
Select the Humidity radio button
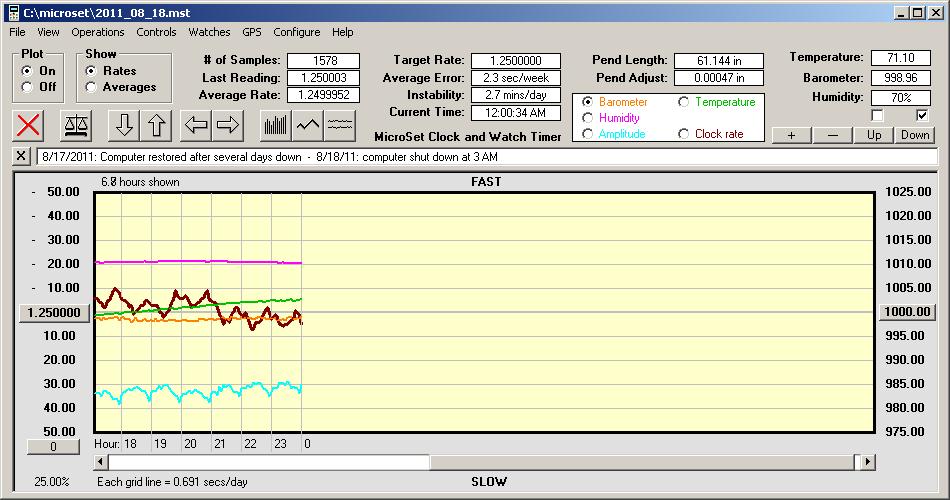tap(587, 118)
